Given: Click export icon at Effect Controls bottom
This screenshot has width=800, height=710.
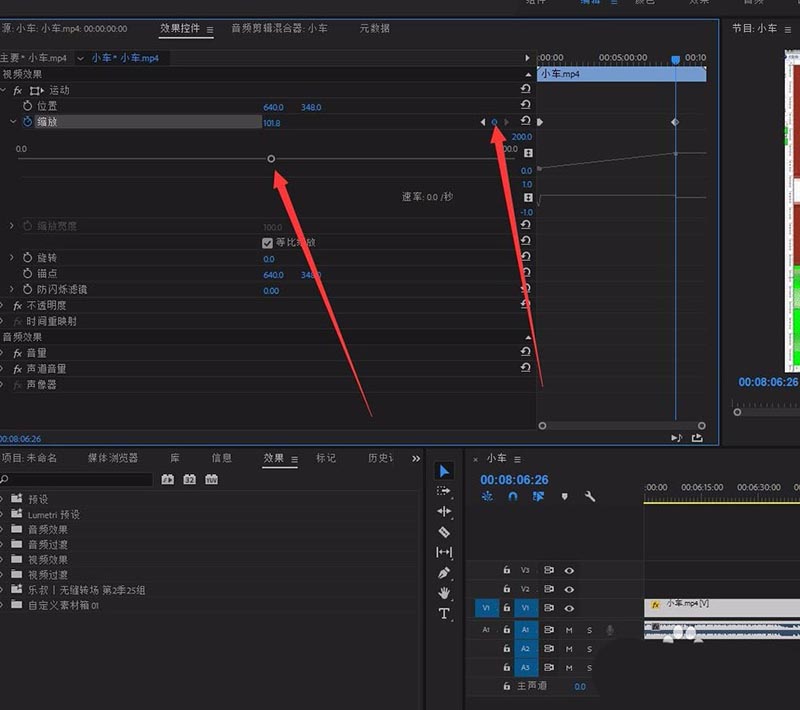Looking at the screenshot, I should (697, 438).
